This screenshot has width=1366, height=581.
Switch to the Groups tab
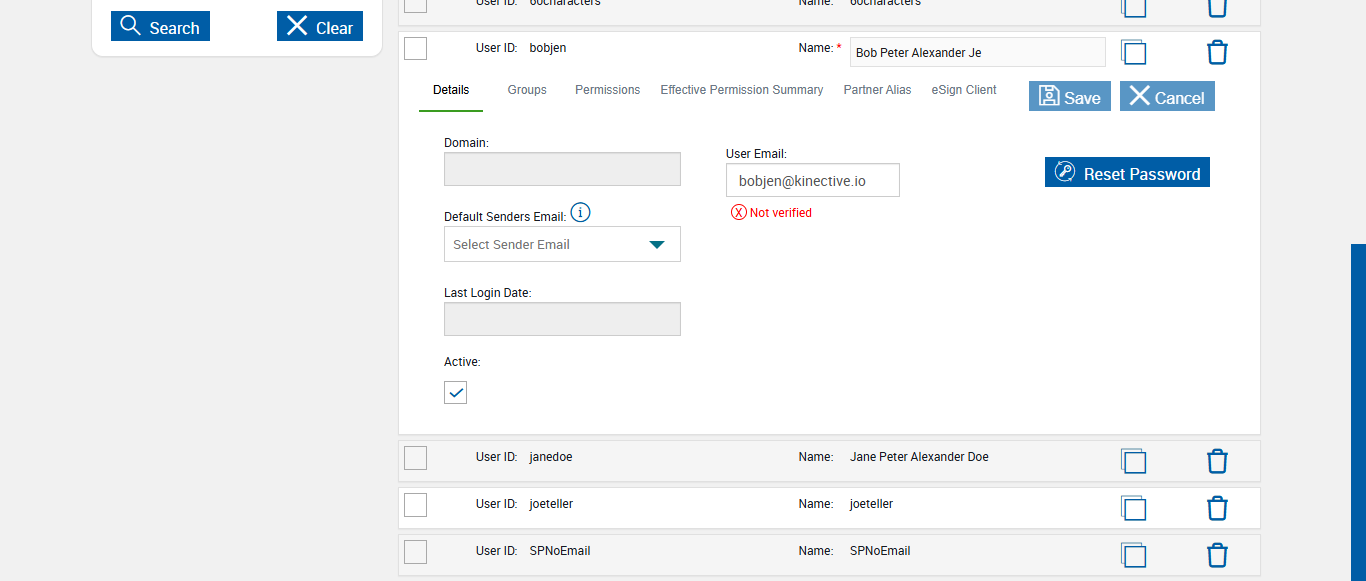pos(527,90)
